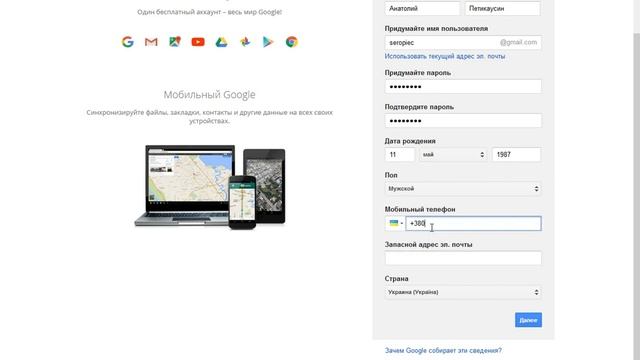Click the Мобильный Google heading

[x=209, y=95]
